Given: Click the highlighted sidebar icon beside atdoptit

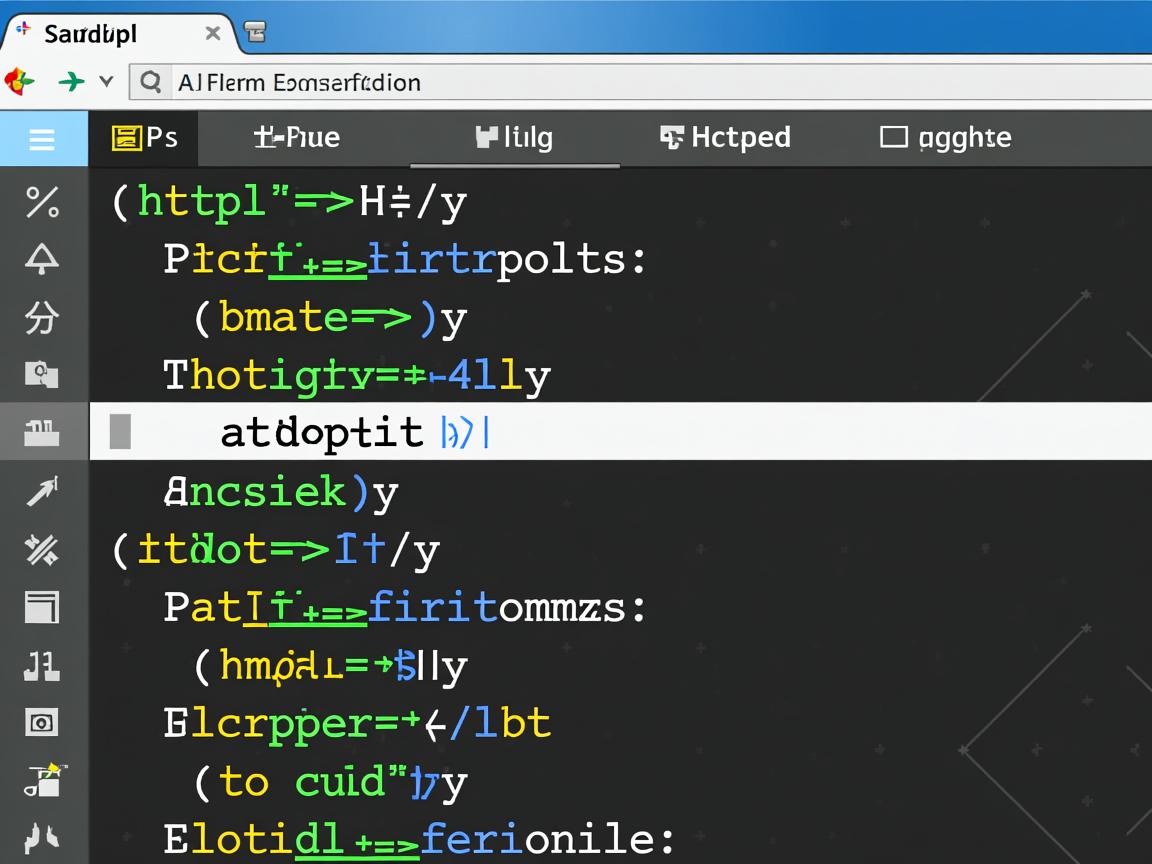Looking at the screenshot, I should pyautogui.click(x=42, y=433).
